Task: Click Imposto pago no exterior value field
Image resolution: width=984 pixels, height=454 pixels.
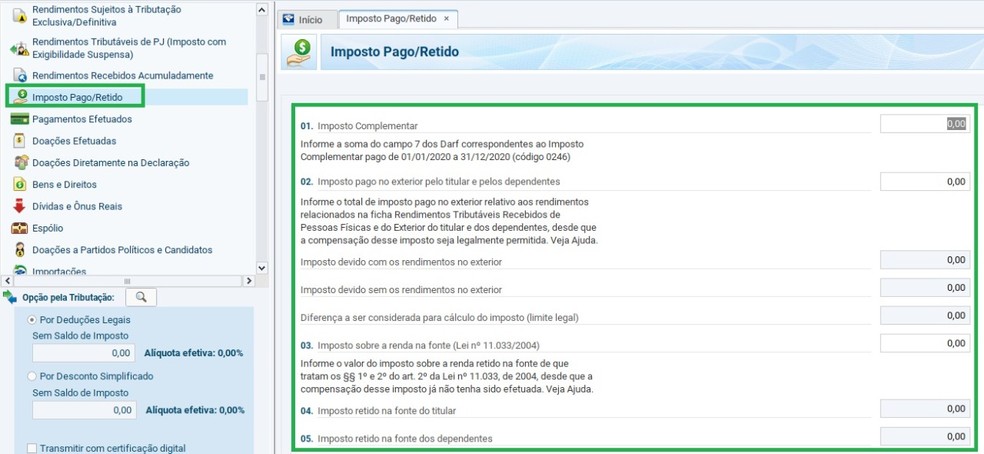Action: point(924,182)
